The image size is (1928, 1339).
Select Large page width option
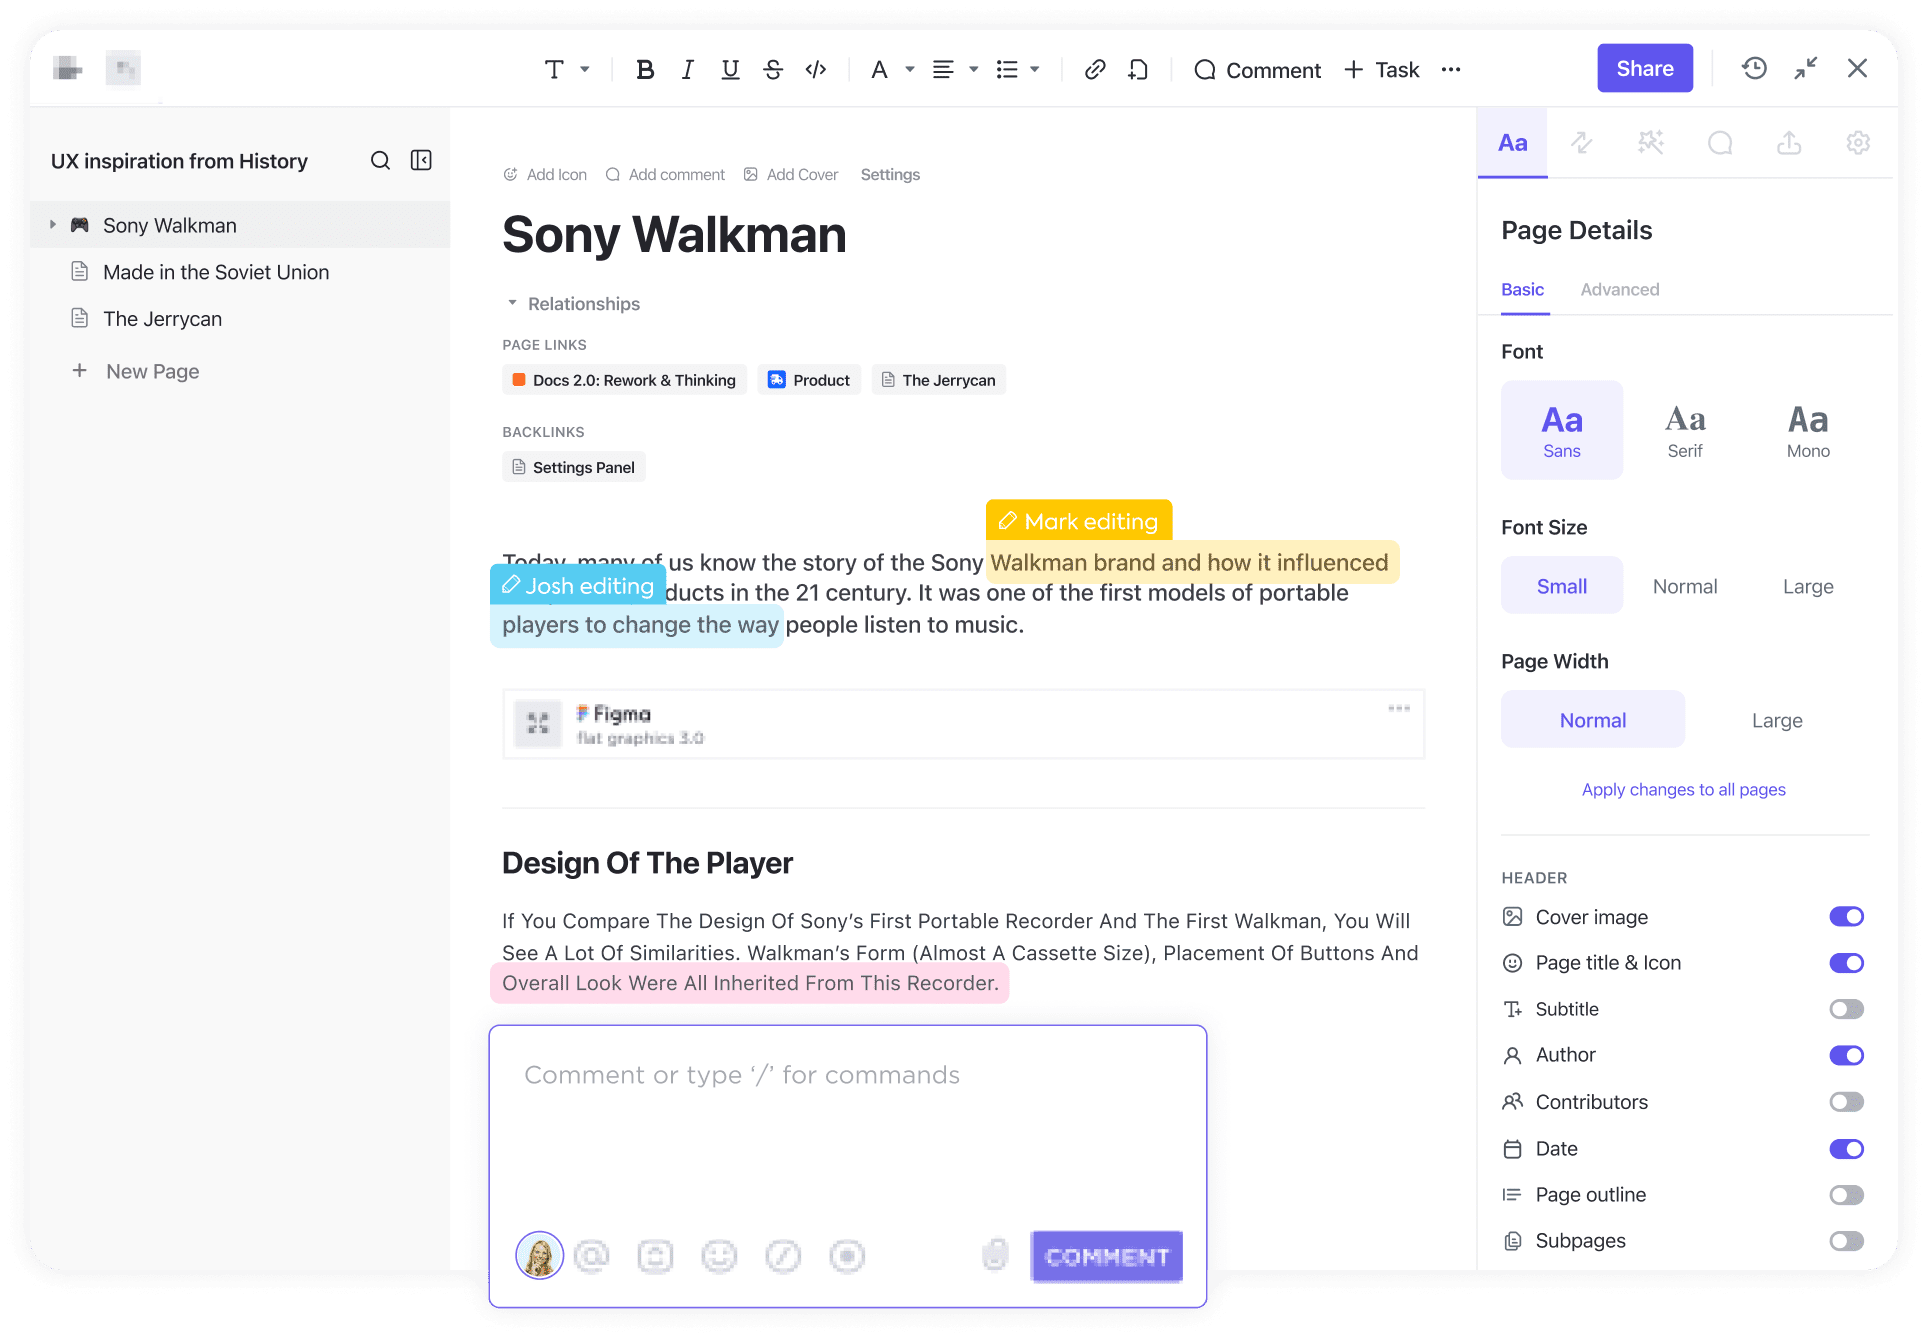point(1777,719)
